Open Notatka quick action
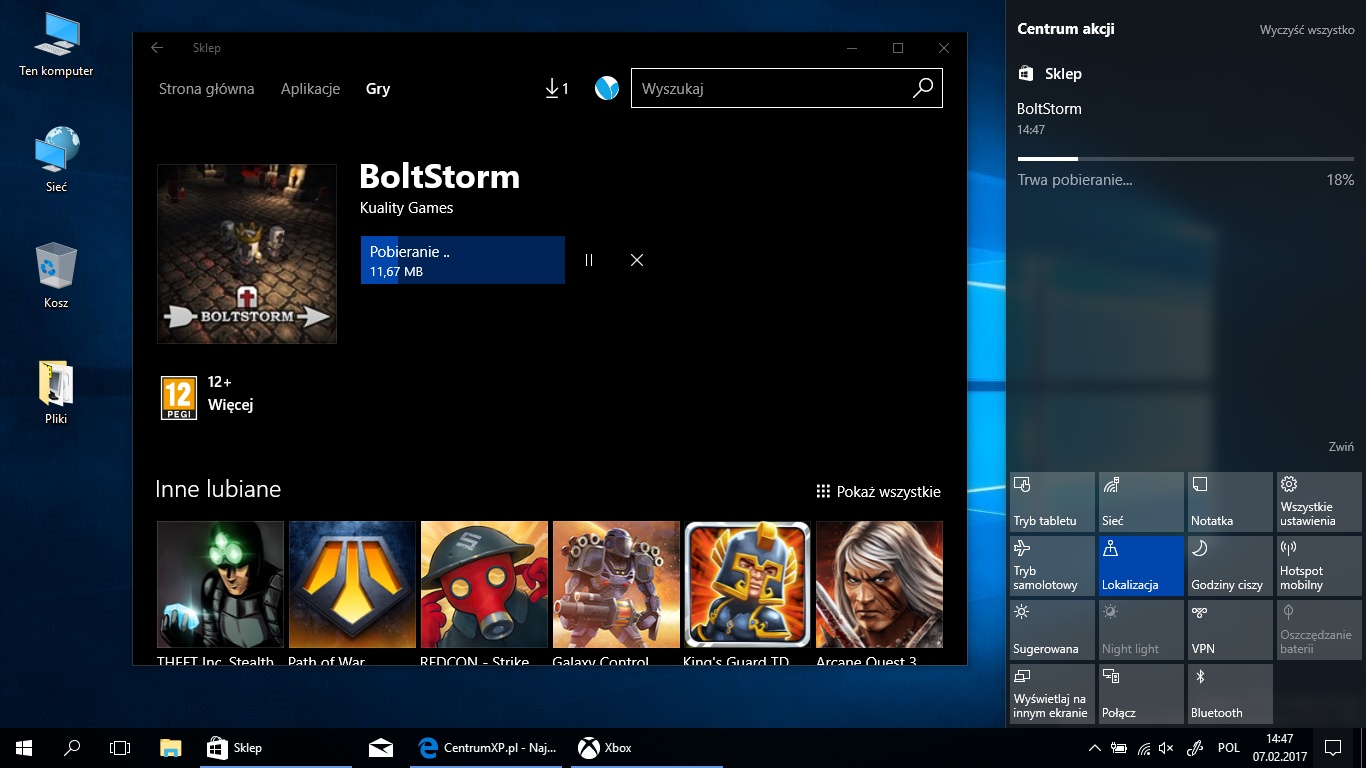 (x=1230, y=502)
